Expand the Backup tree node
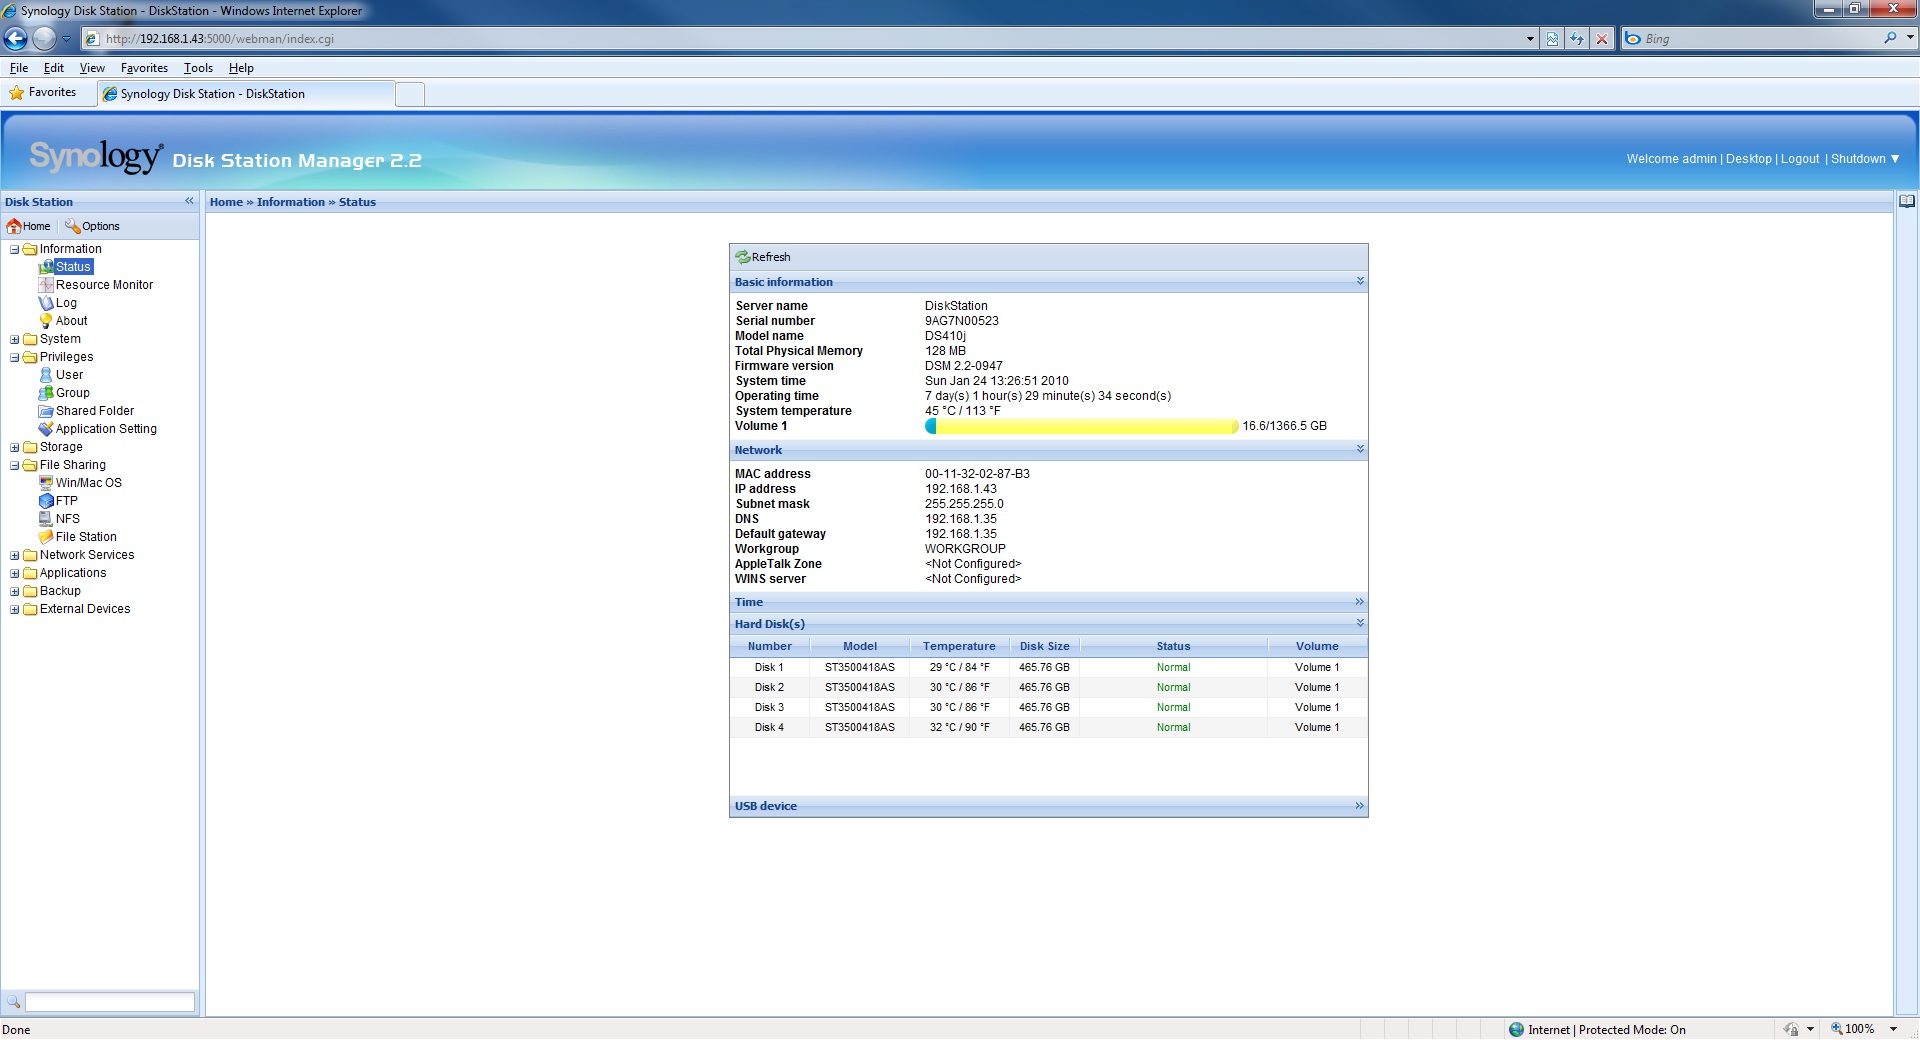This screenshot has width=1920, height=1040. coord(15,591)
